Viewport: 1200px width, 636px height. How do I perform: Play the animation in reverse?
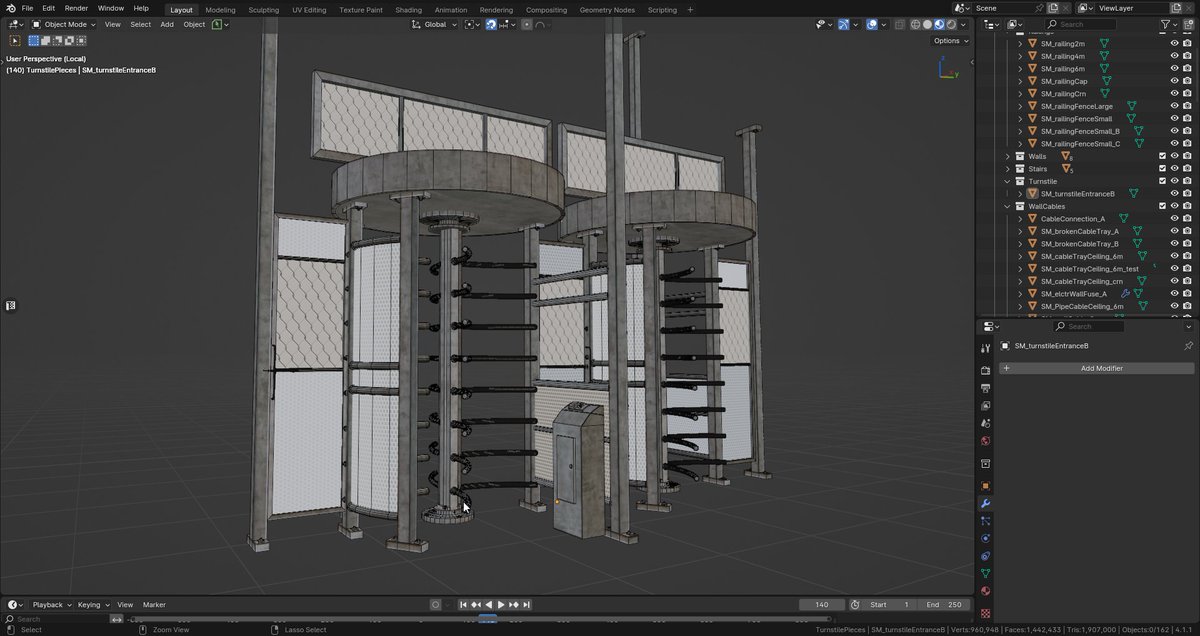(489, 605)
